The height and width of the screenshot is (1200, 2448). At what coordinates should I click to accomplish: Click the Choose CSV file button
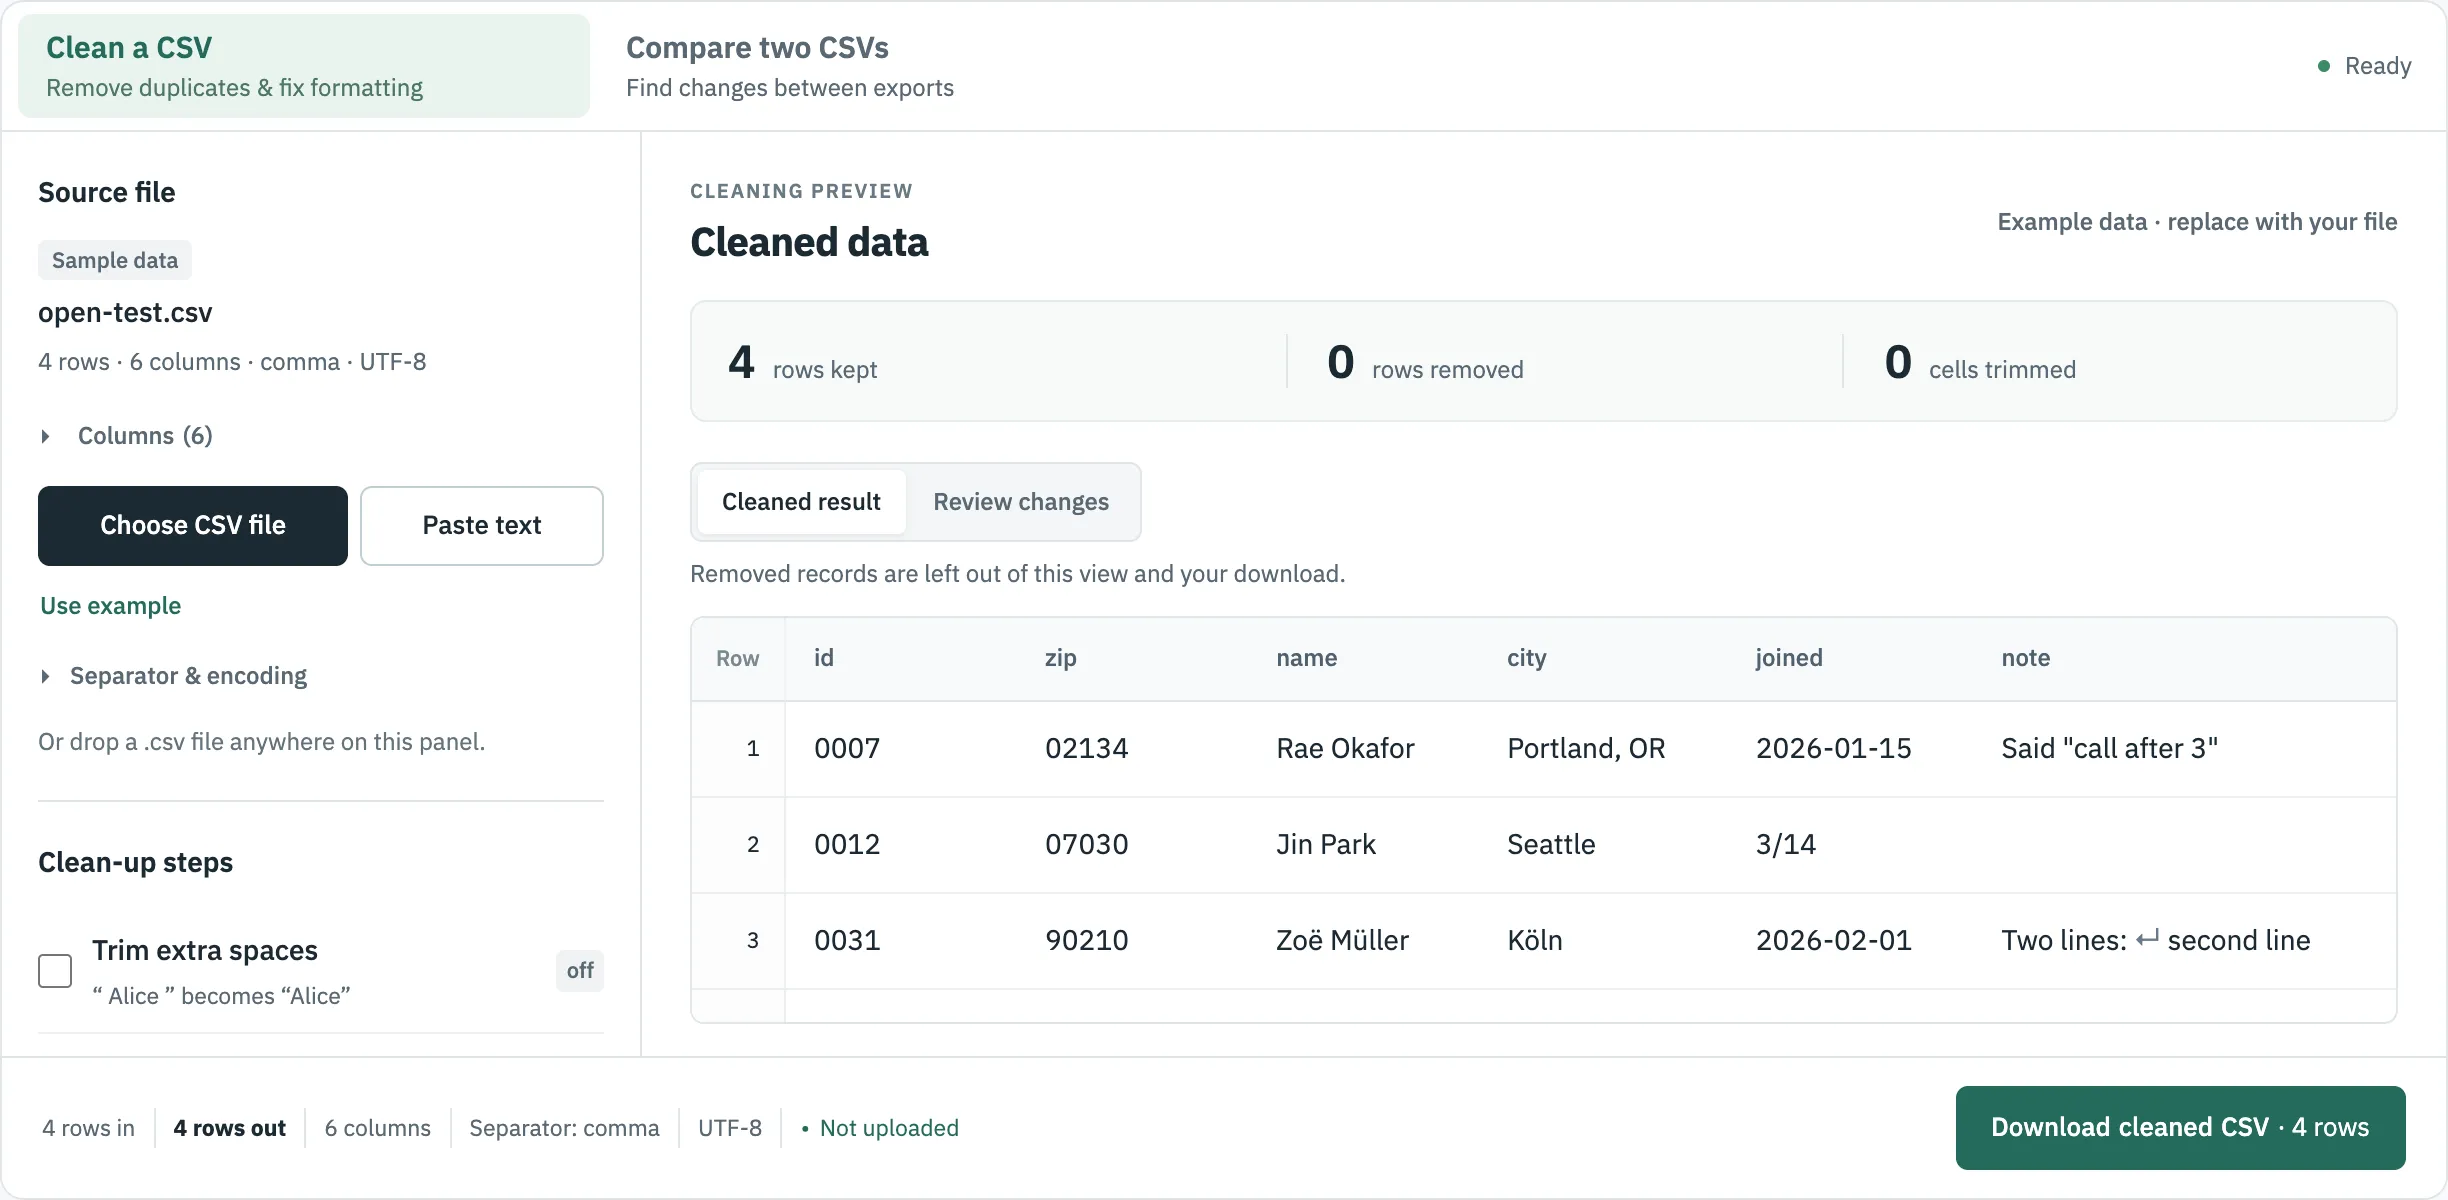pyautogui.click(x=193, y=526)
